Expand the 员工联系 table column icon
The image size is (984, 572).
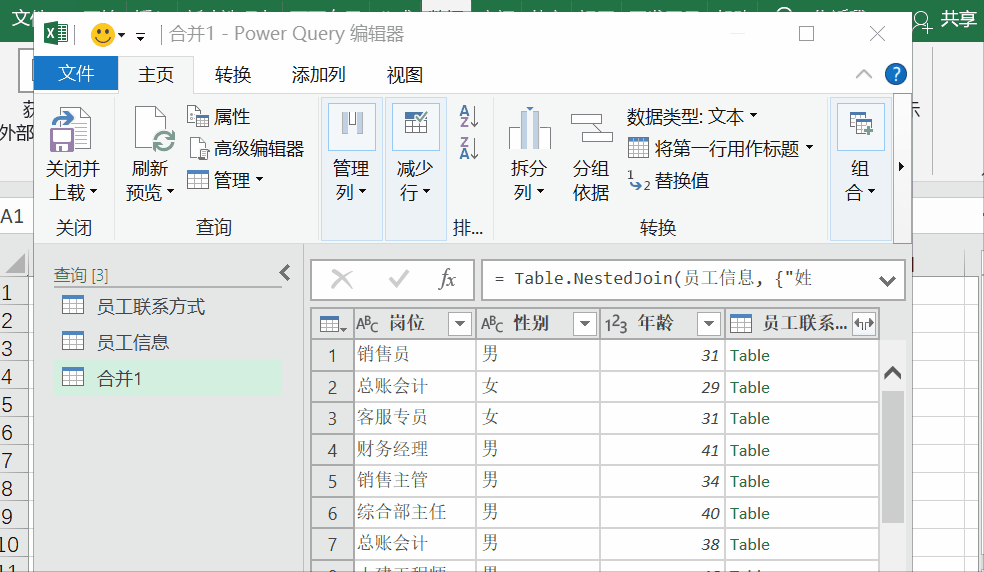pos(864,324)
